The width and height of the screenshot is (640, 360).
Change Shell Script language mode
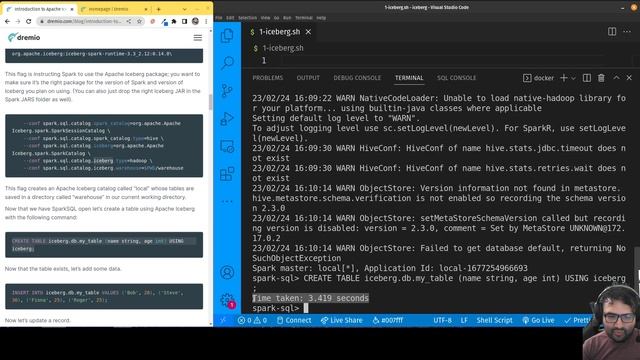pos(494,320)
